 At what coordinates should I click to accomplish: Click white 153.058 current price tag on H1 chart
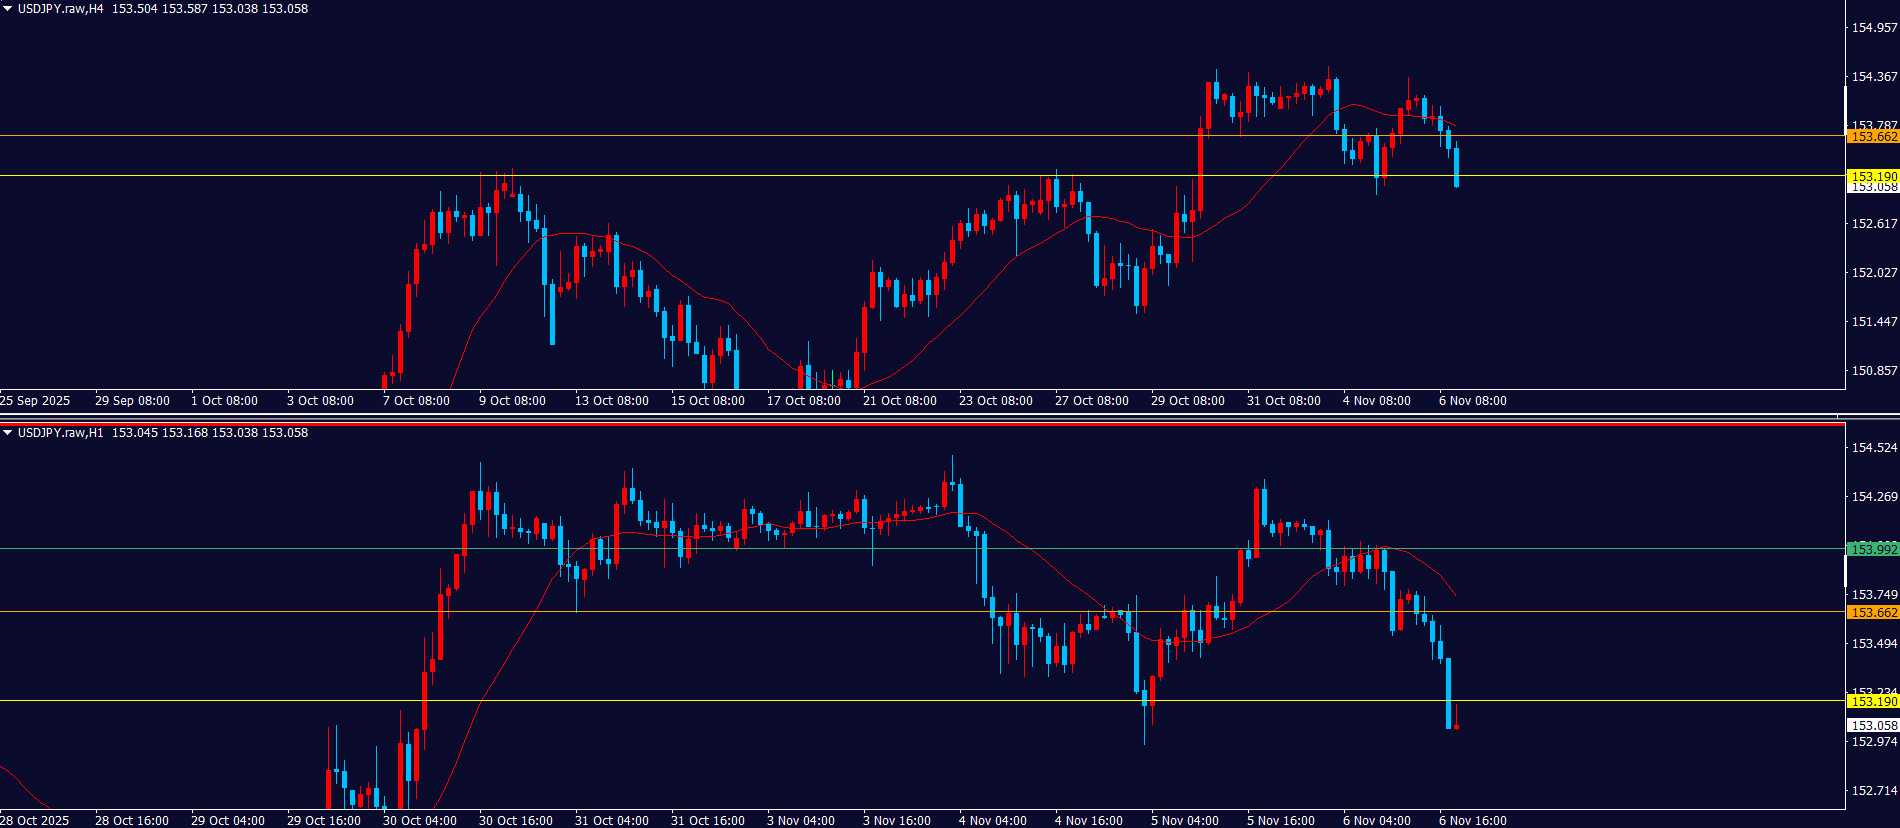tap(1872, 726)
